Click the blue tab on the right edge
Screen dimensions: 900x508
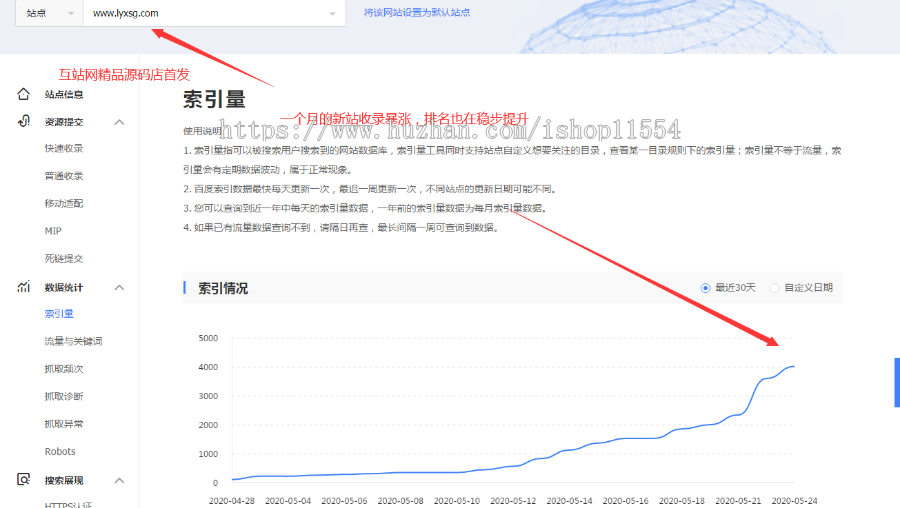(896, 382)
